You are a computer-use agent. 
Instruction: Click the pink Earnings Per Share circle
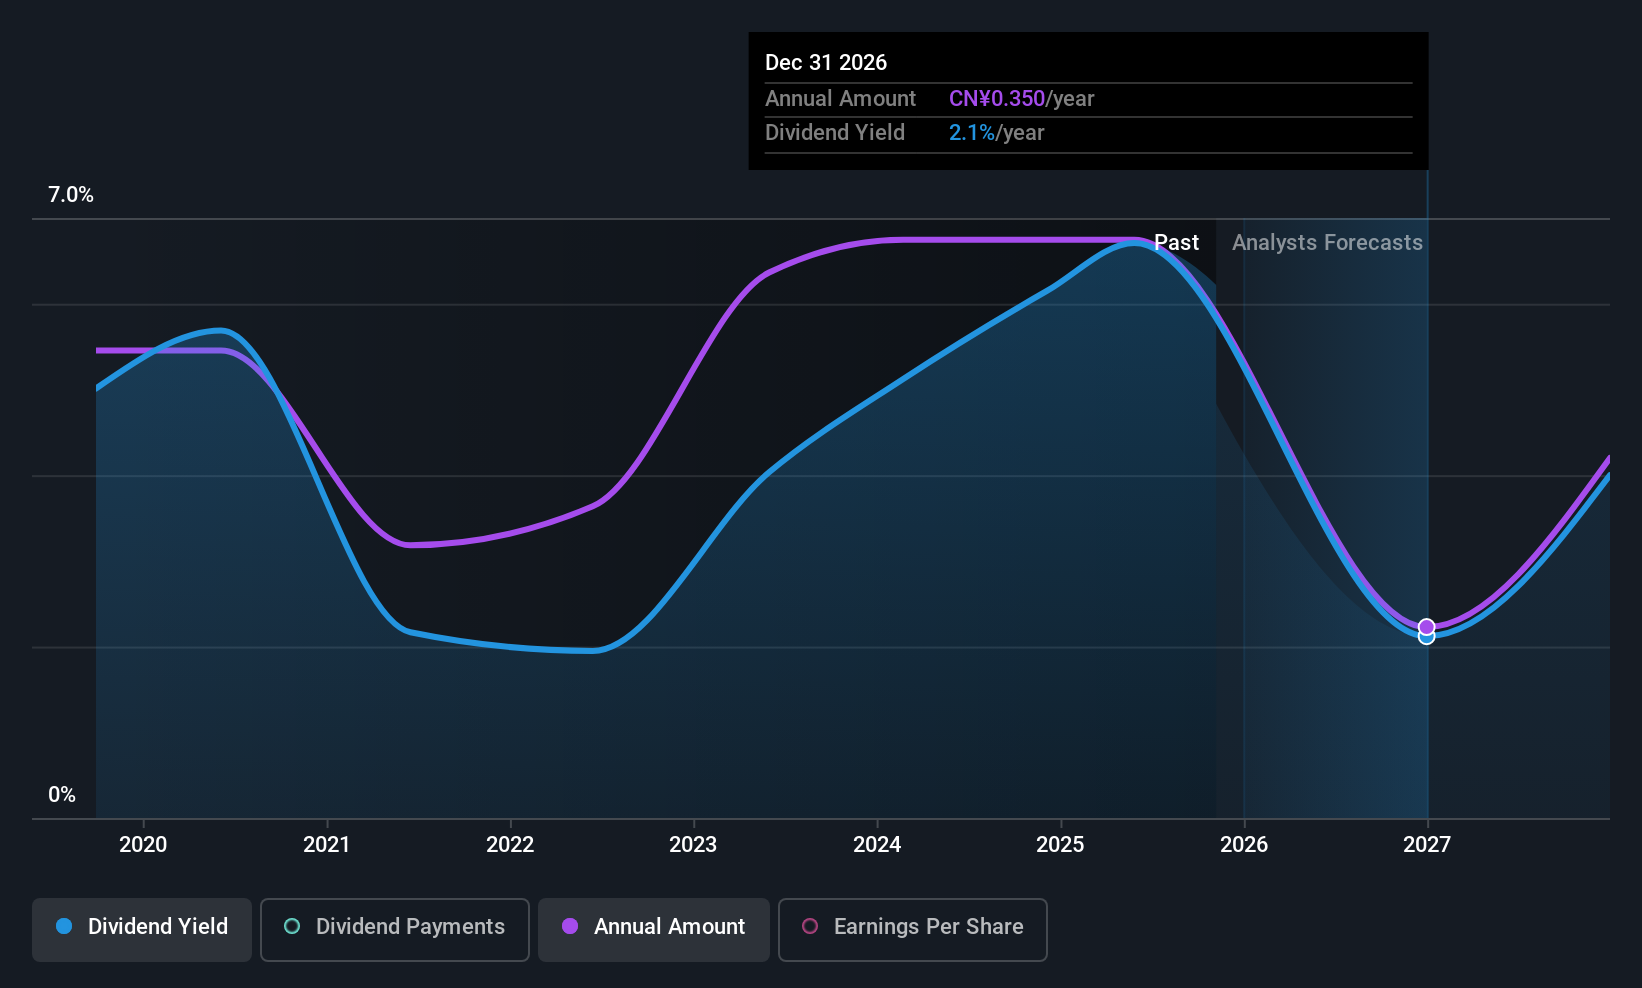[x=810, y=927]
